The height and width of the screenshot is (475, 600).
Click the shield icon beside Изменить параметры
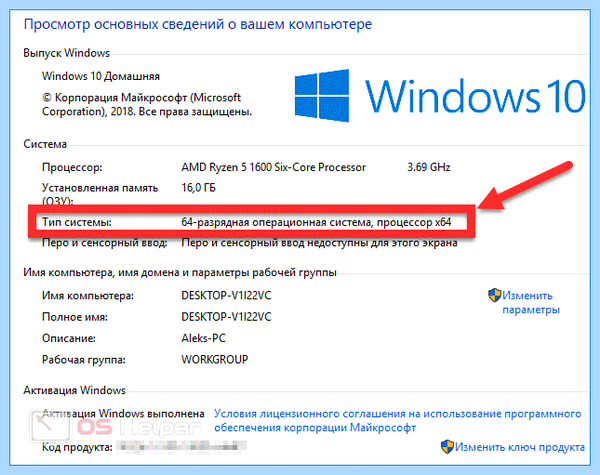tap(494, 295)
